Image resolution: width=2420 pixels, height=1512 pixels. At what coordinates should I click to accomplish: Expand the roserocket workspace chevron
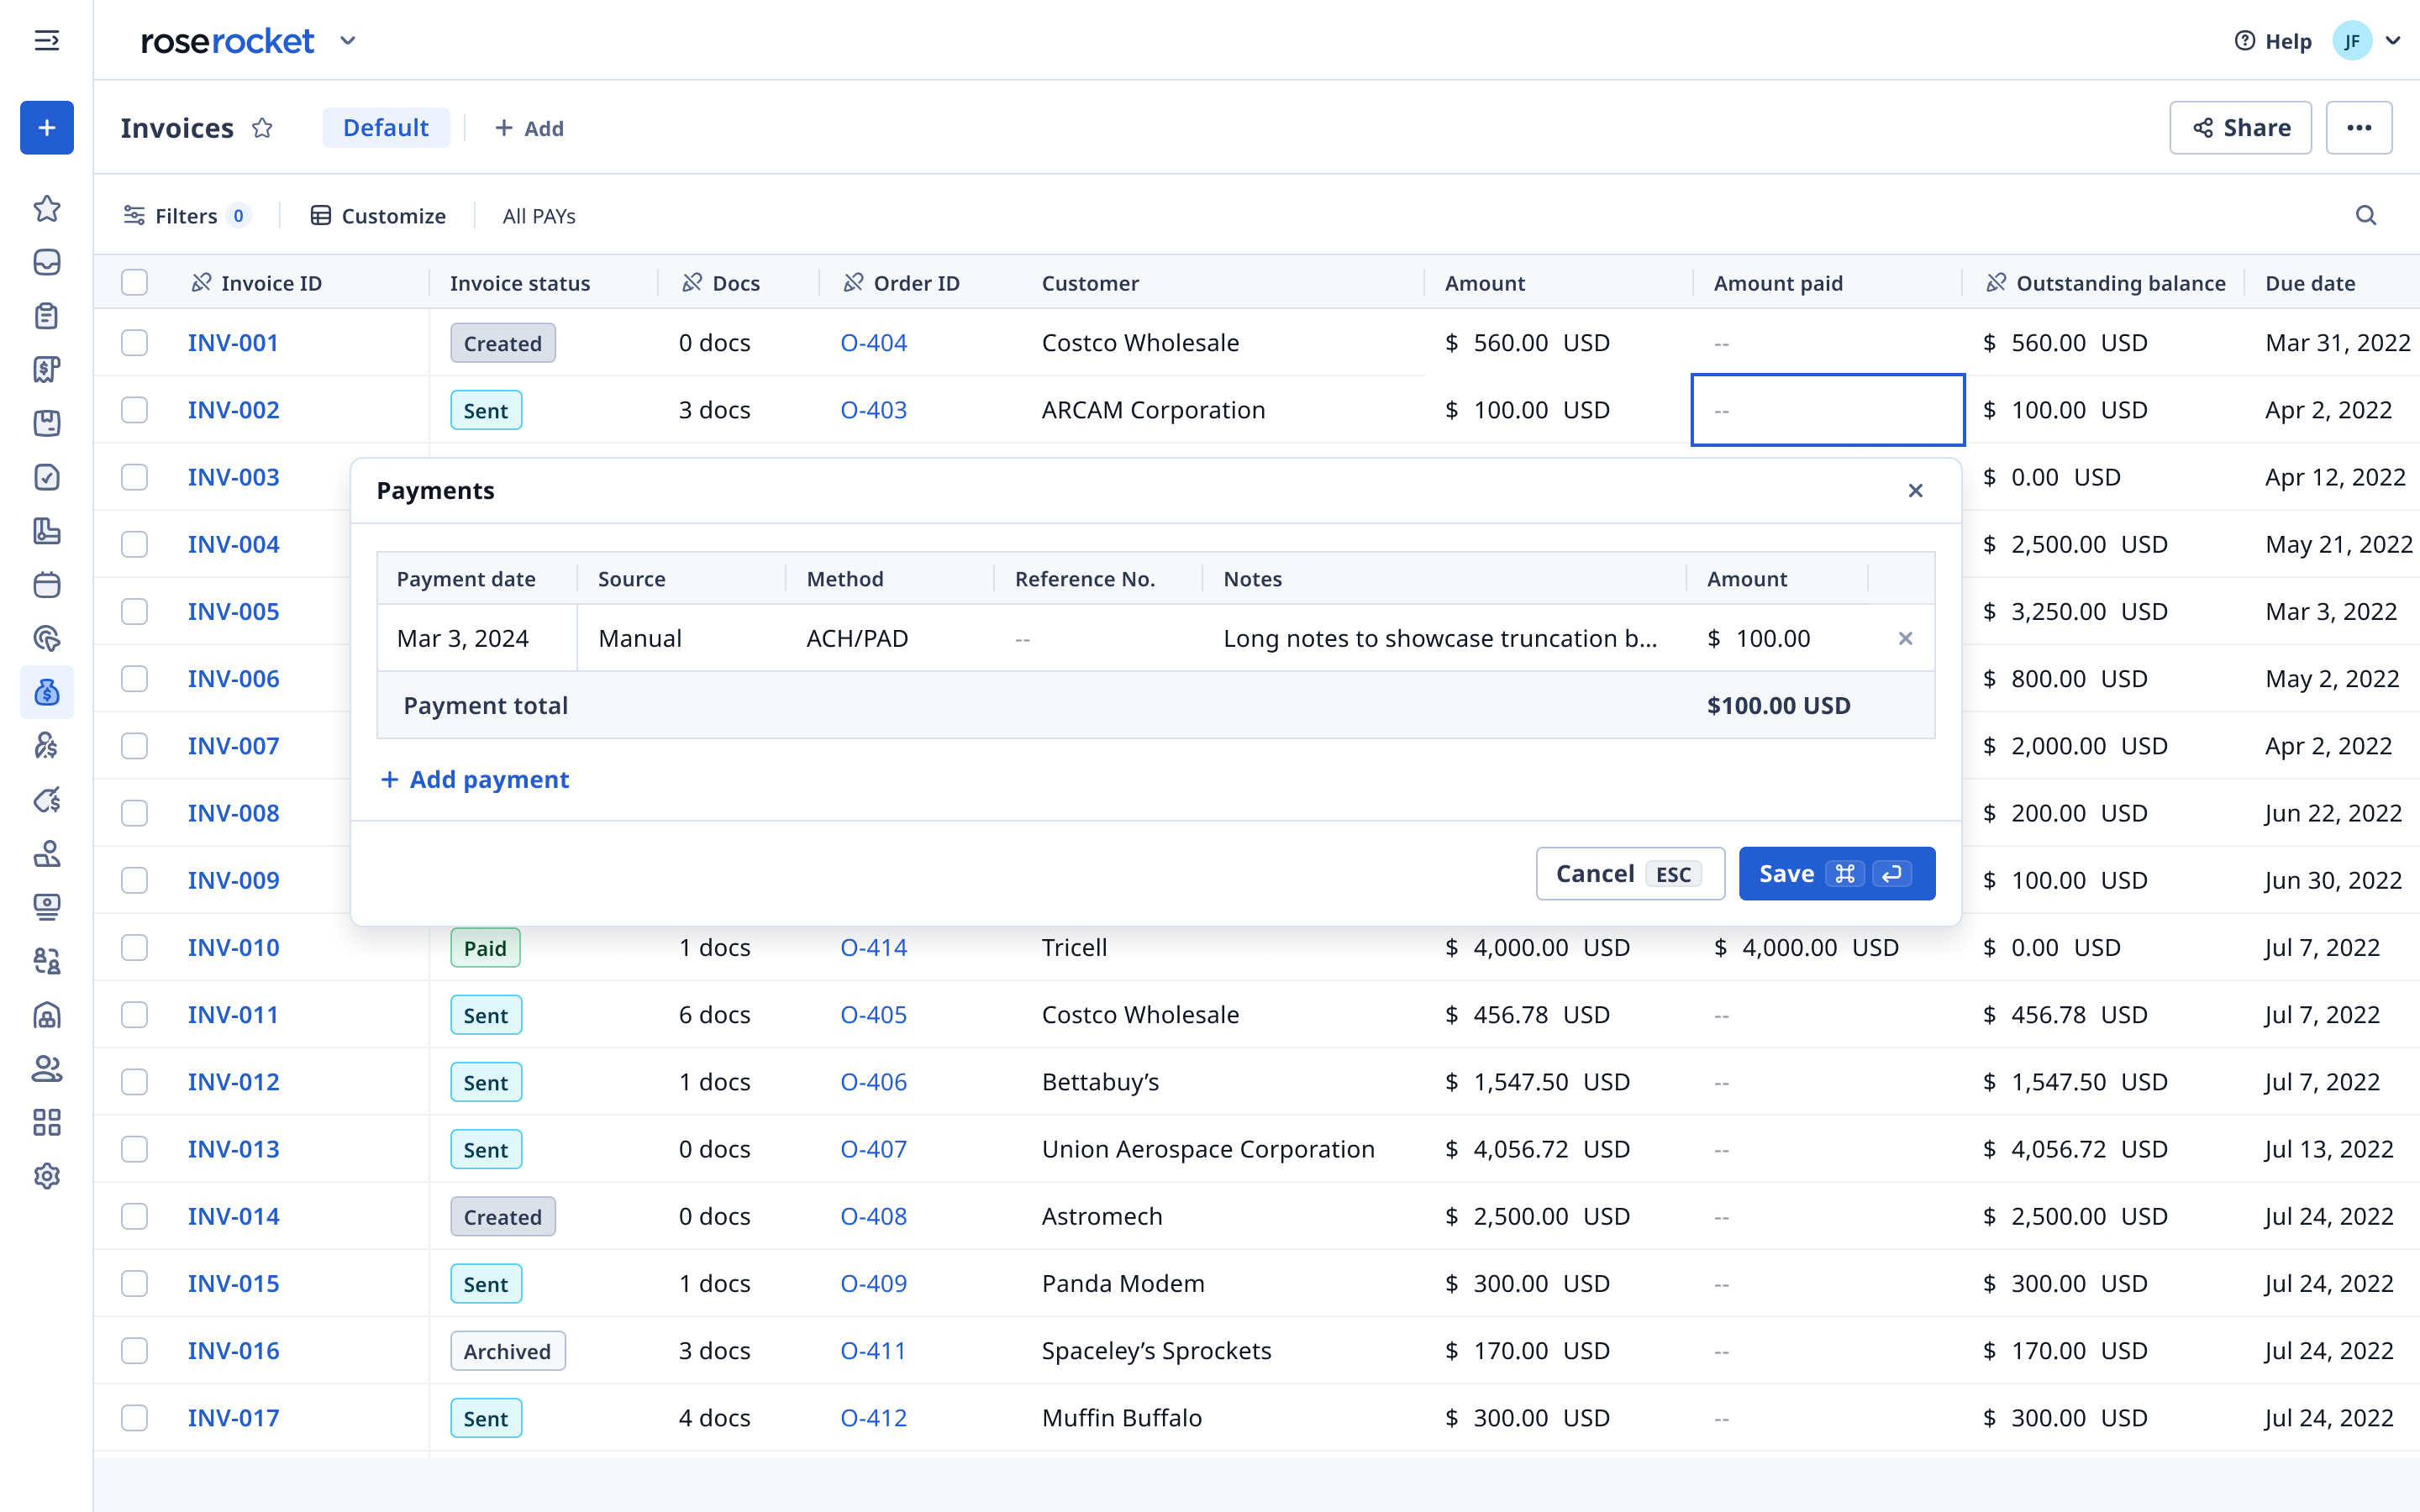(x=348, y=41)
